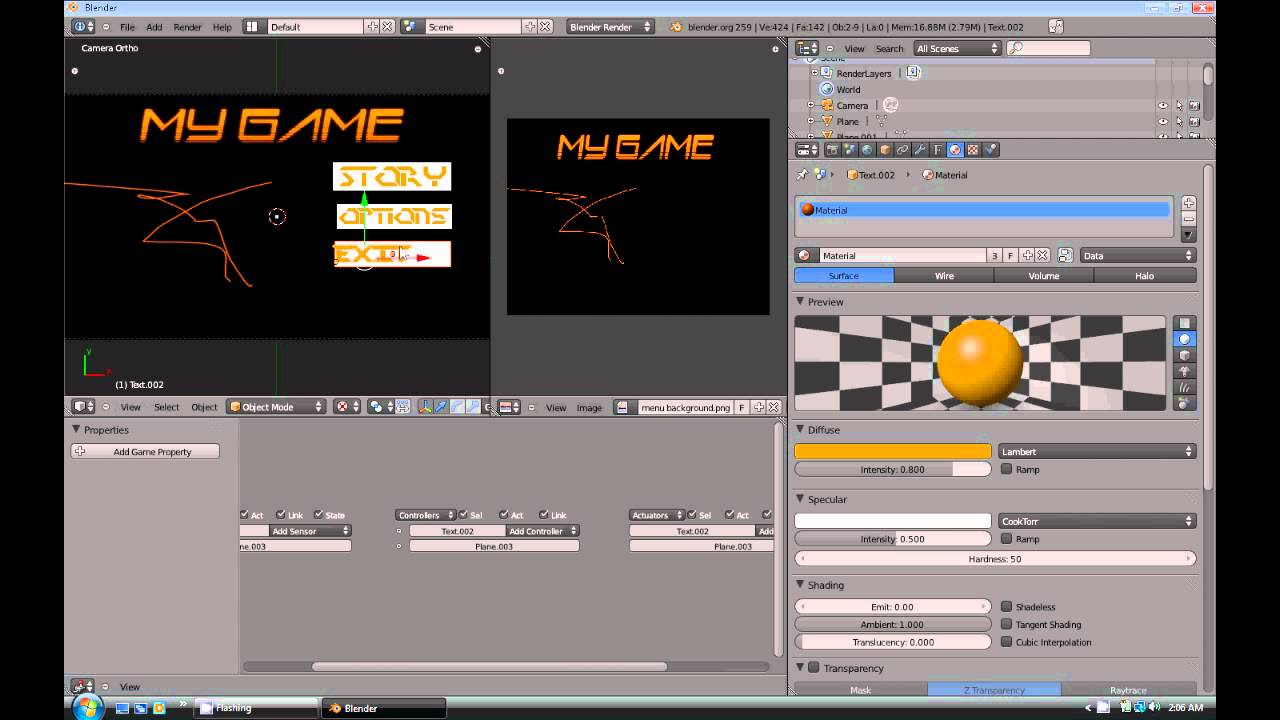Switch to the Volume material type tab
The height and width of the screenshot is (720, 1280).
[1044, 276]
